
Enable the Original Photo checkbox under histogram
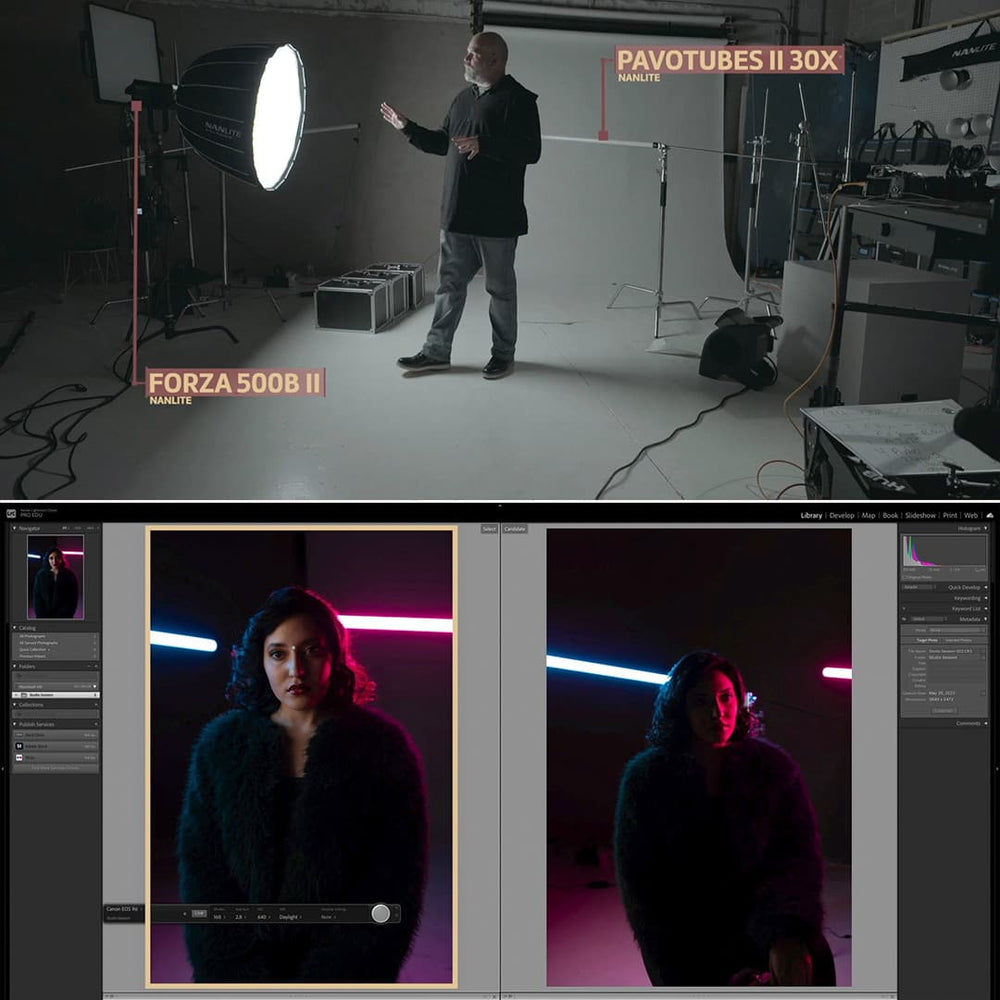point(905,577)
